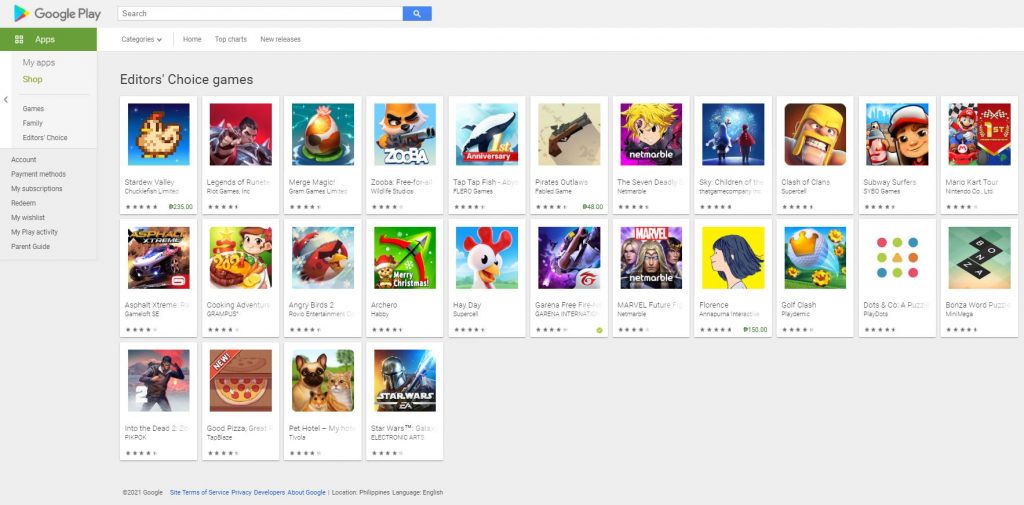Open the footer Privacy link
The width and height of the screenshot is (1024, 505).
click(x=242, y=493)
